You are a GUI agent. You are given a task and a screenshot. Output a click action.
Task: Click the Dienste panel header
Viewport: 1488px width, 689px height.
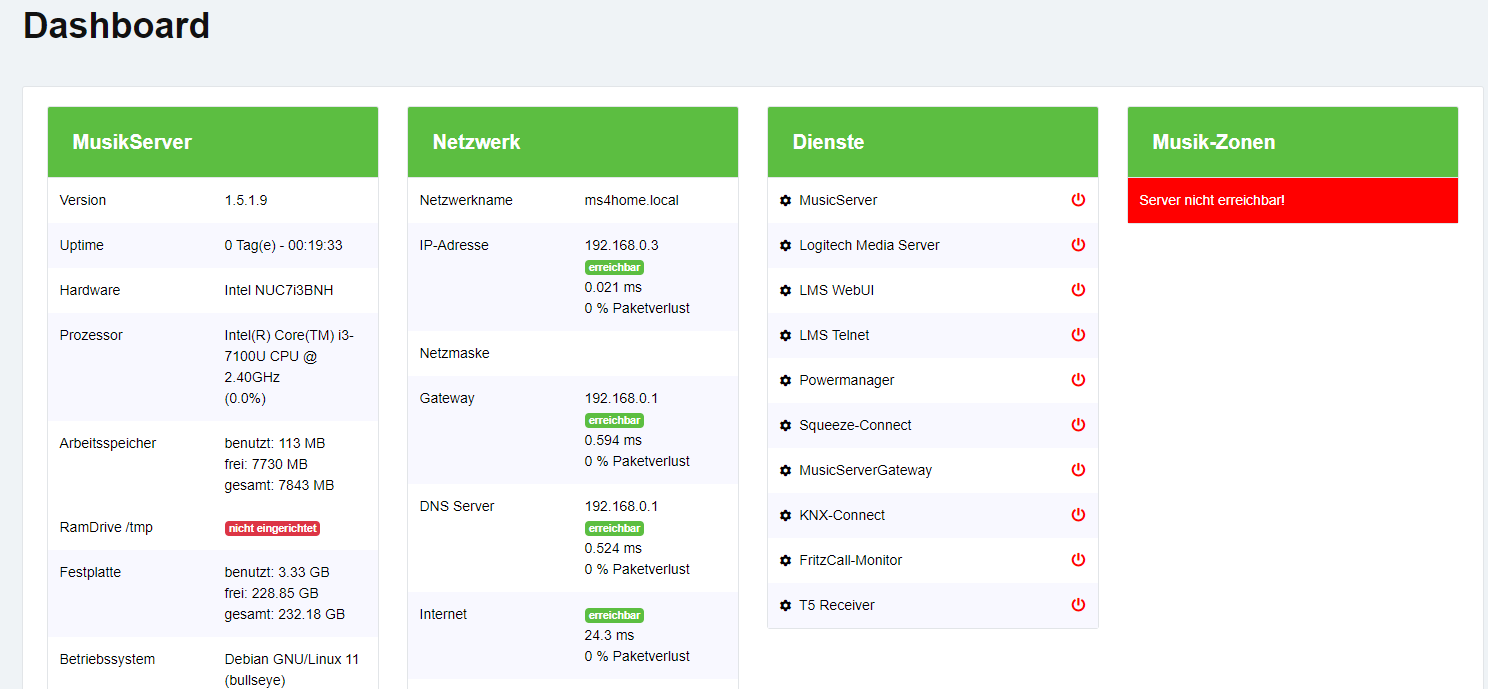point(932,142)
